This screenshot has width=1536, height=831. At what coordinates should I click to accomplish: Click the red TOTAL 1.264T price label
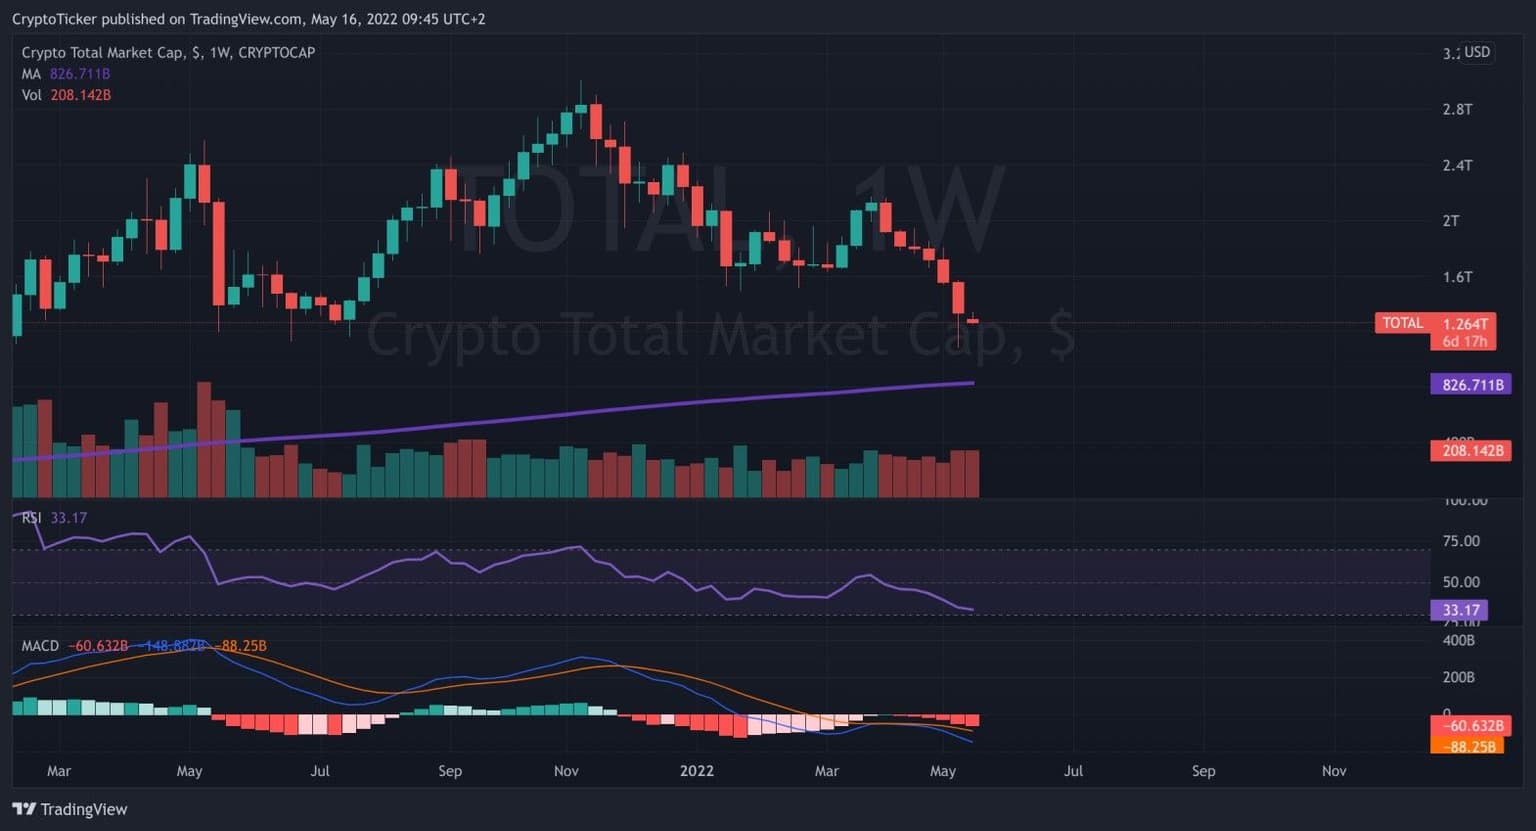pyautogui.click(x=1435, y=323)
